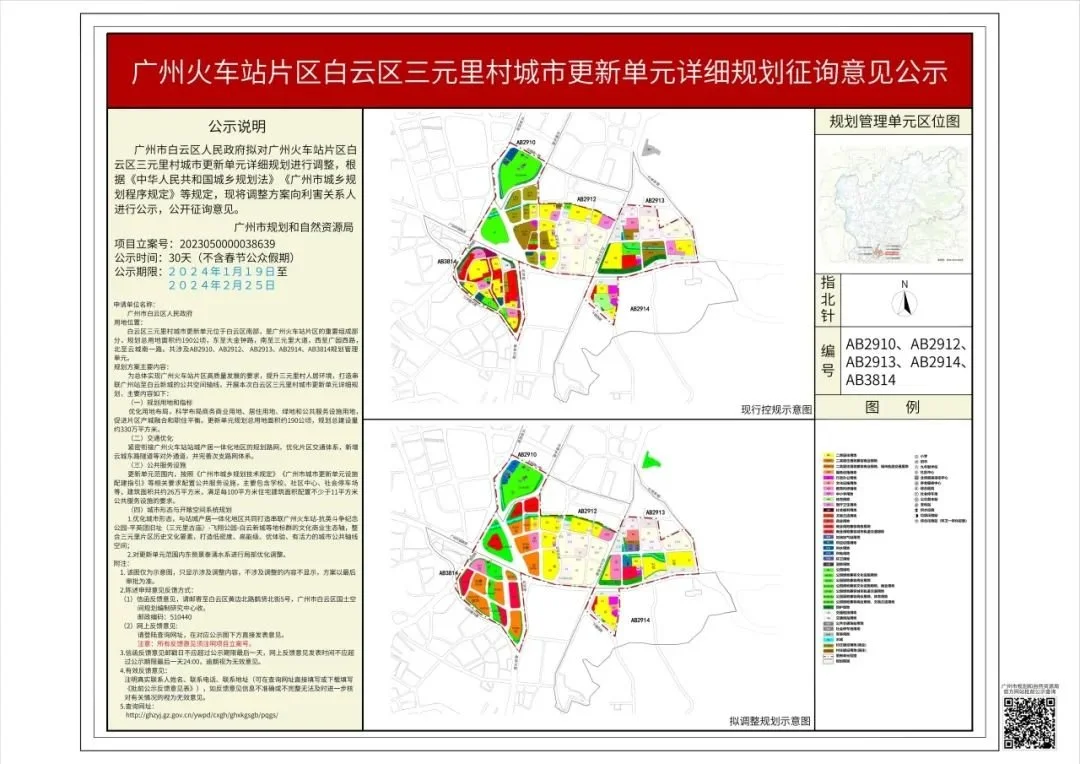Click the '规划管理单元区位图' header
Screen dimensions: 1080x764
tap(894, 121)
